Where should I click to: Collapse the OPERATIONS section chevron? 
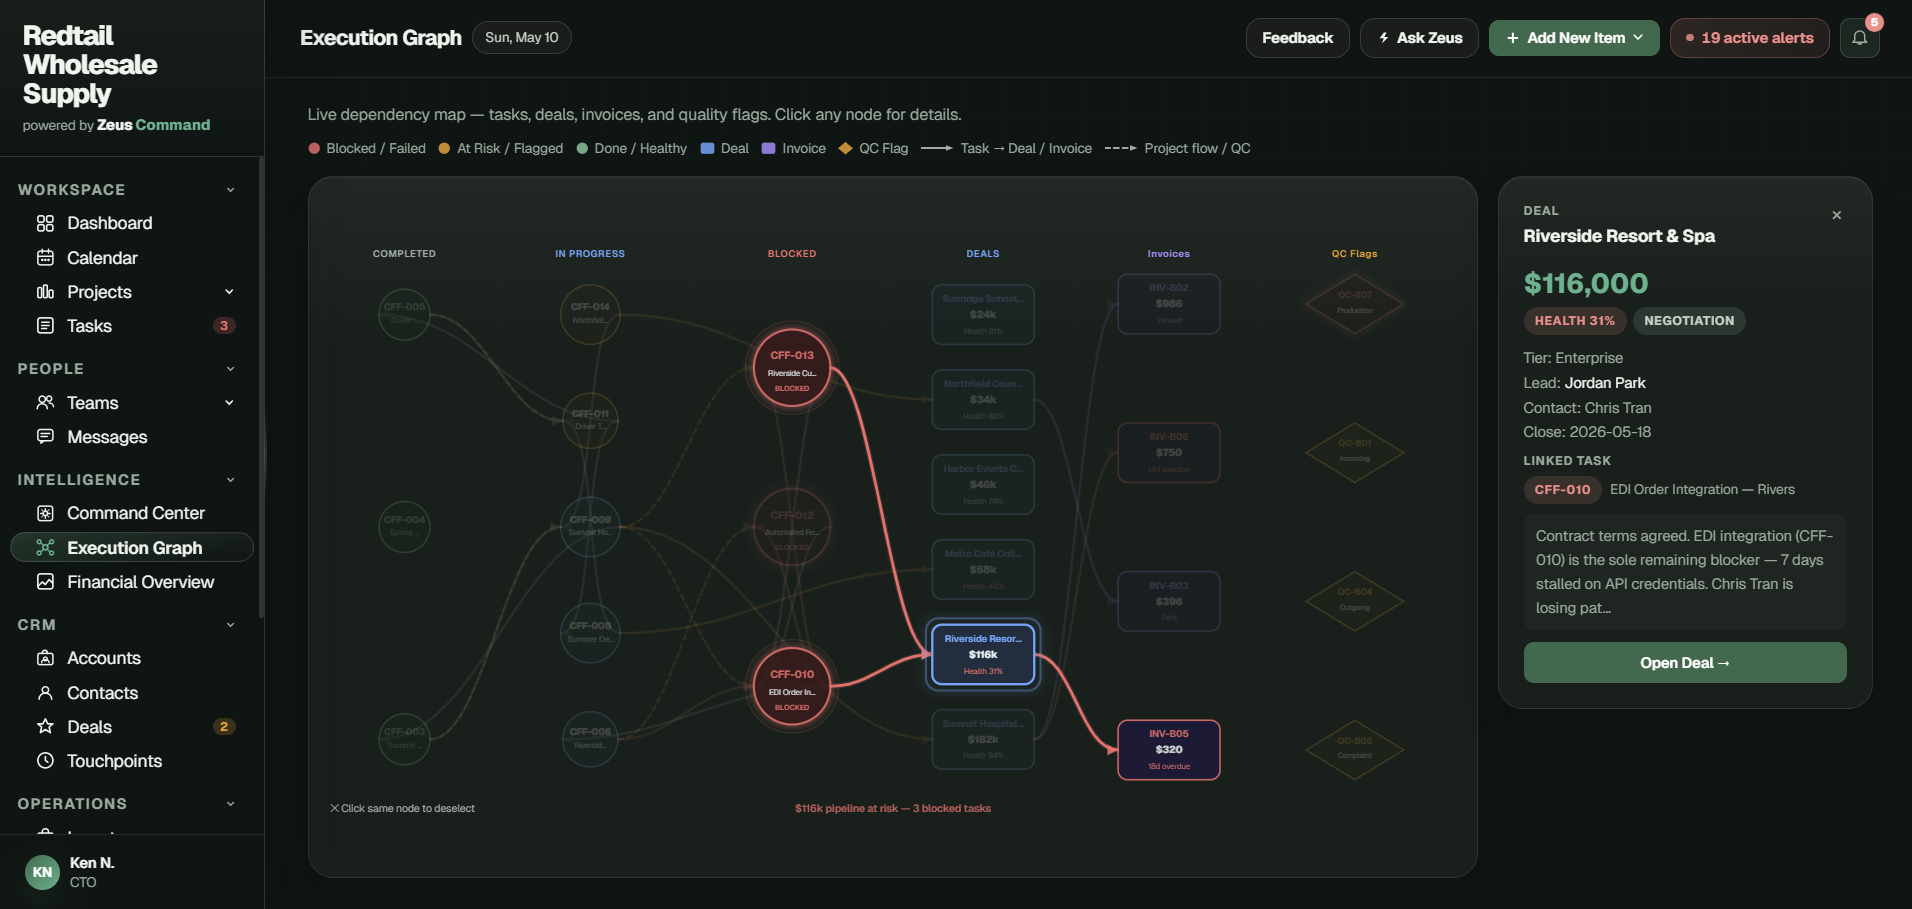pos(231,804)
